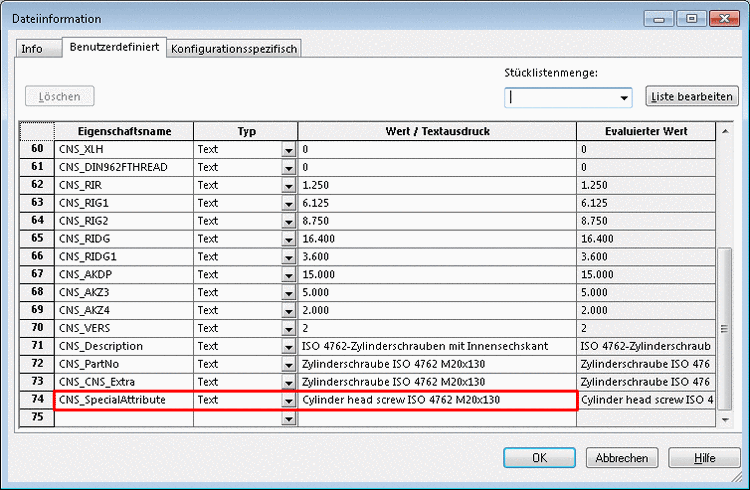750x490 pixels.
Task: Expand Typ dropdown for CNS_PartNo
Action: tap(288, 365)
